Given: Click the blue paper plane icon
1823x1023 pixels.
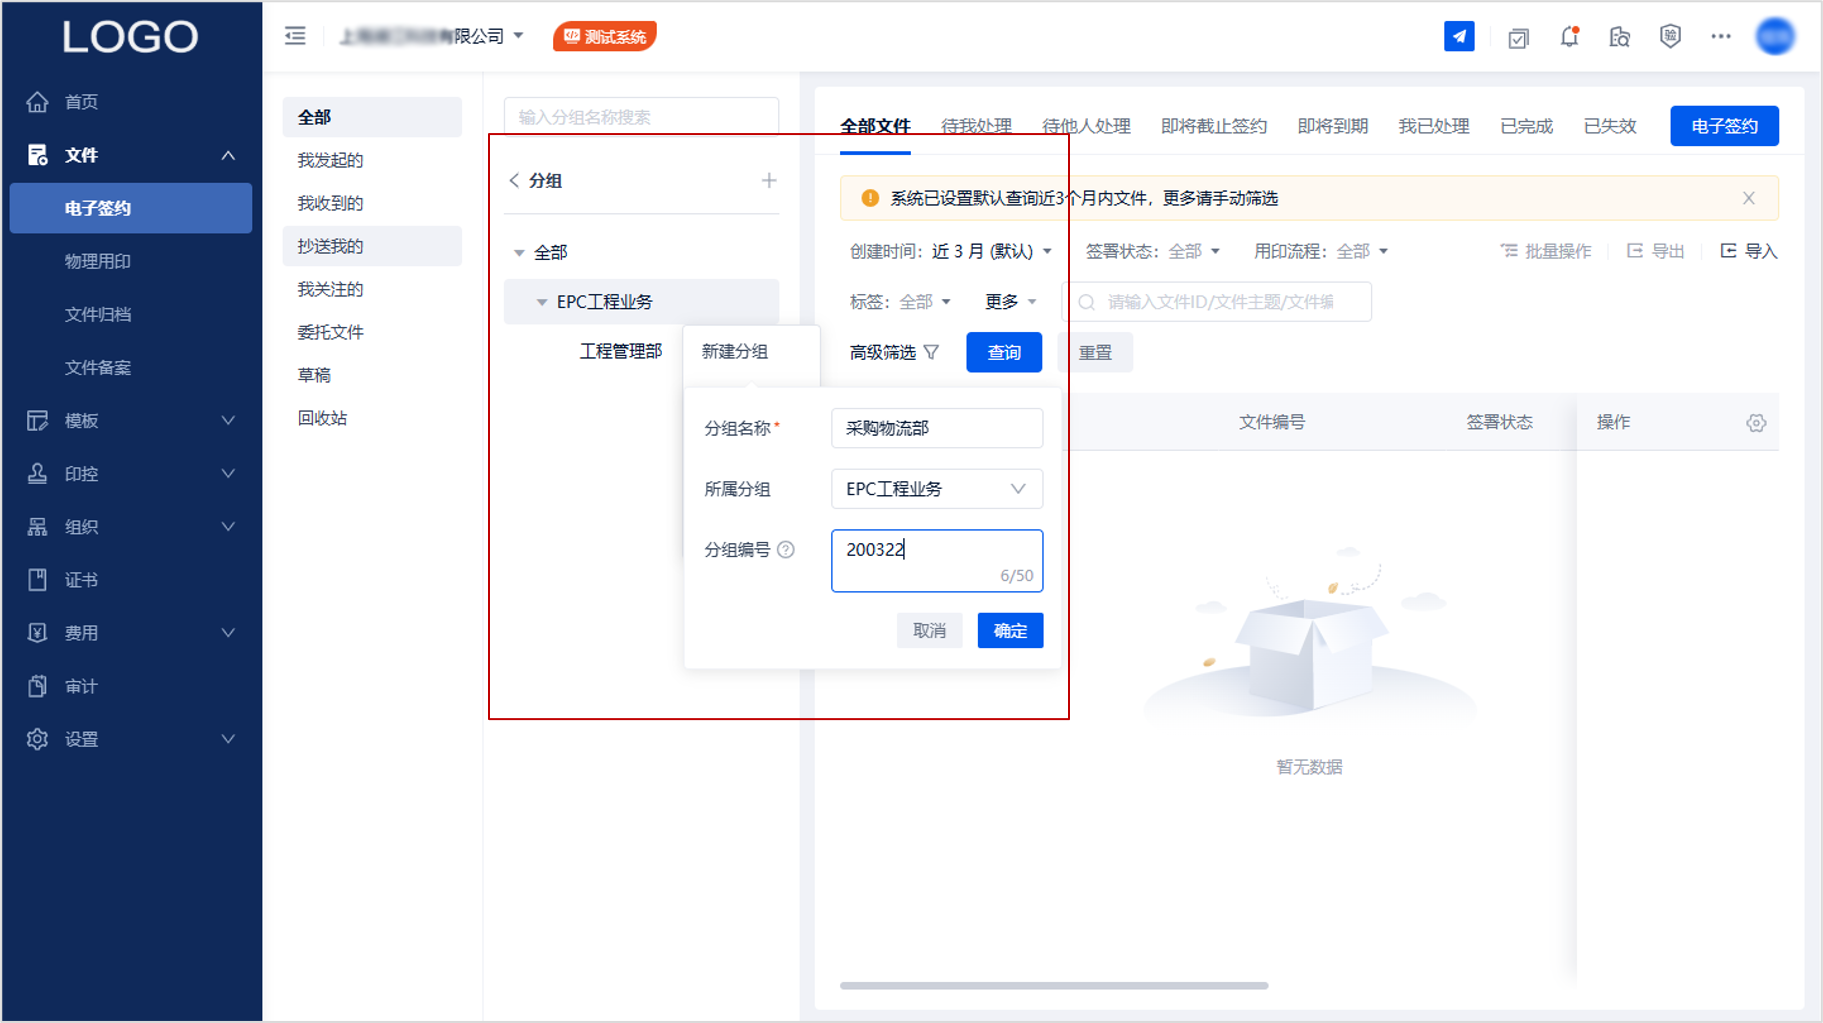Looking at the screenshot, I should coord(1459,37).
